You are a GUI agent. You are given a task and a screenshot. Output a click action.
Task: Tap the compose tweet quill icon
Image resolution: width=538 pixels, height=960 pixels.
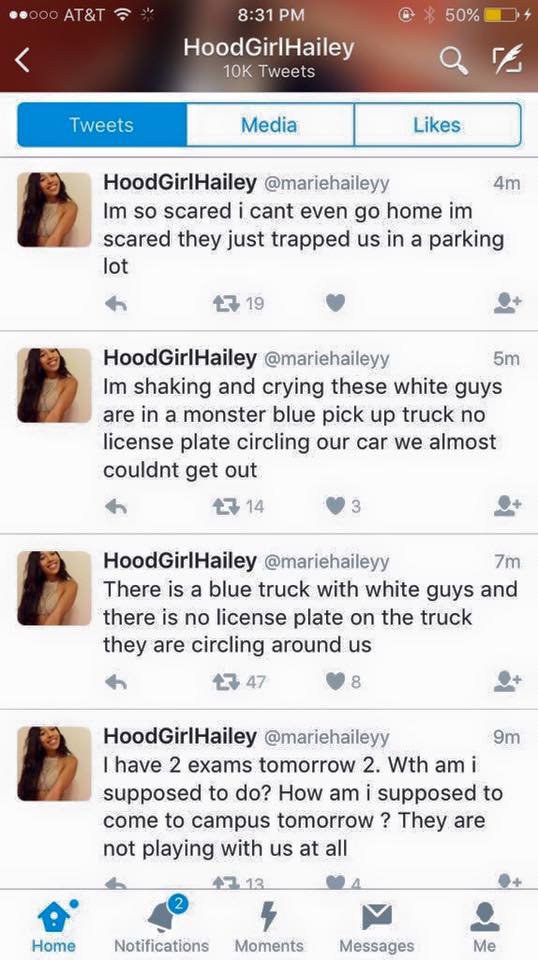pyautogui.click(x=507, y=59)
